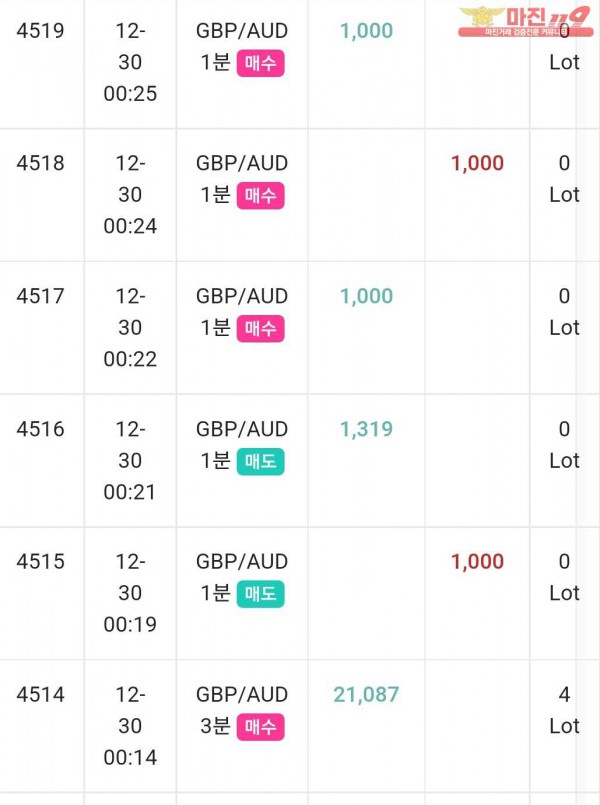
Task: Open trade number 4516 entry
Action: pyautogui.click(x=41, y=429)
